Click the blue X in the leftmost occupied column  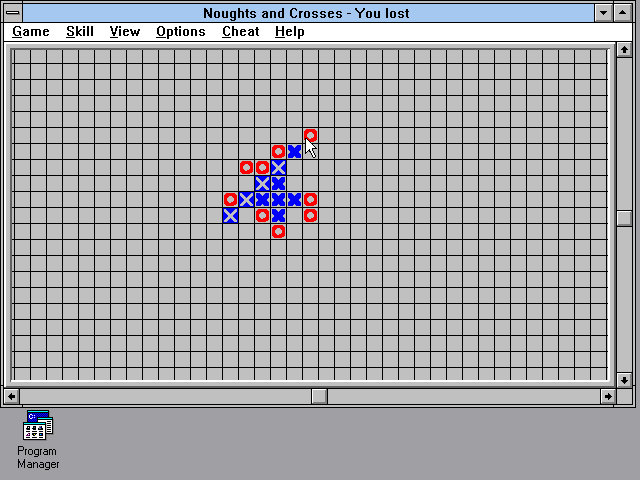[230, 216]
